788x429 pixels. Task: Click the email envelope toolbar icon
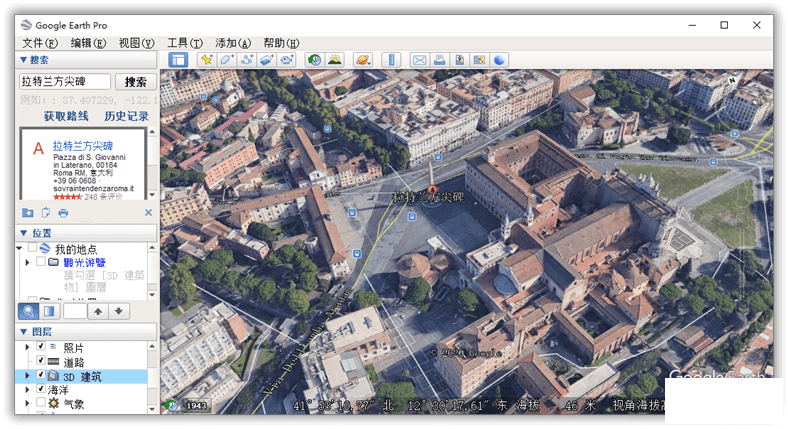[419, 60]
